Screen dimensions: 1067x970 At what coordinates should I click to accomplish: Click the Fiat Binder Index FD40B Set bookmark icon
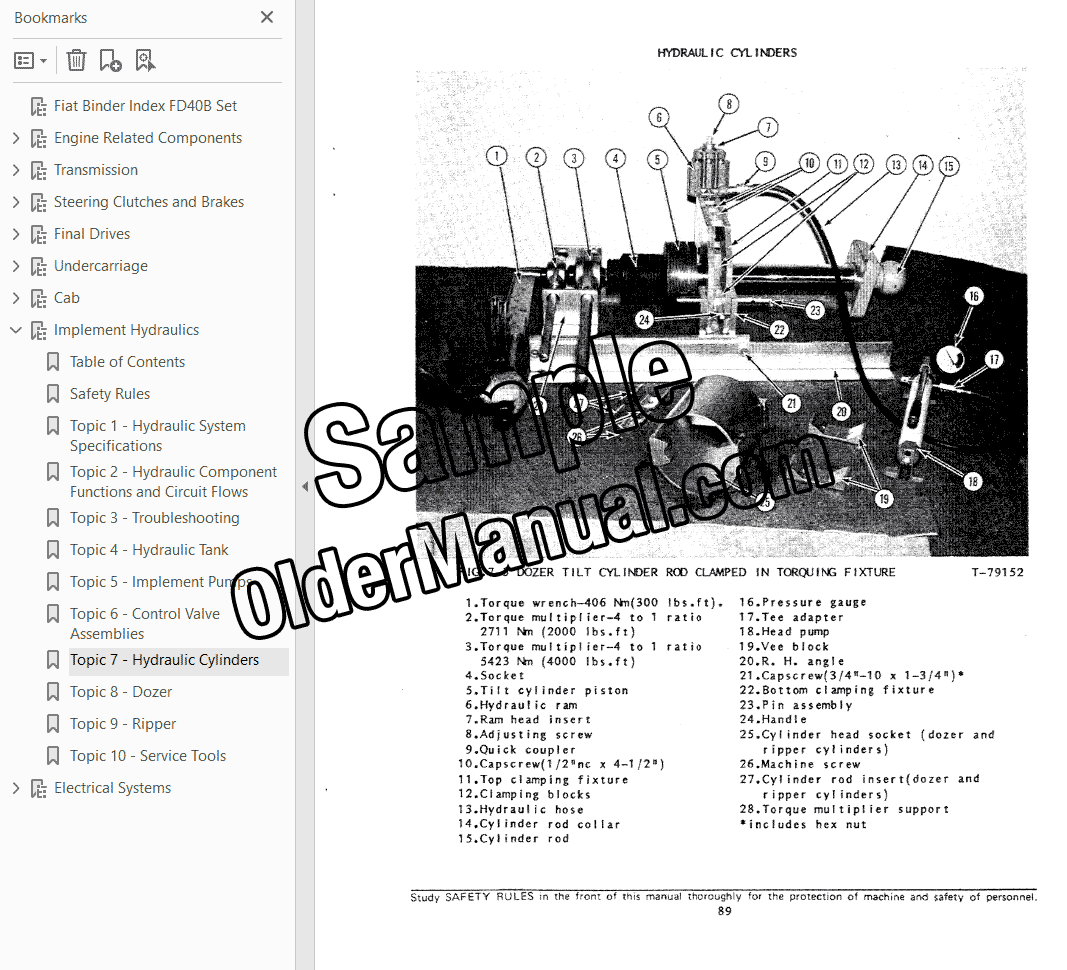point(39,106)
